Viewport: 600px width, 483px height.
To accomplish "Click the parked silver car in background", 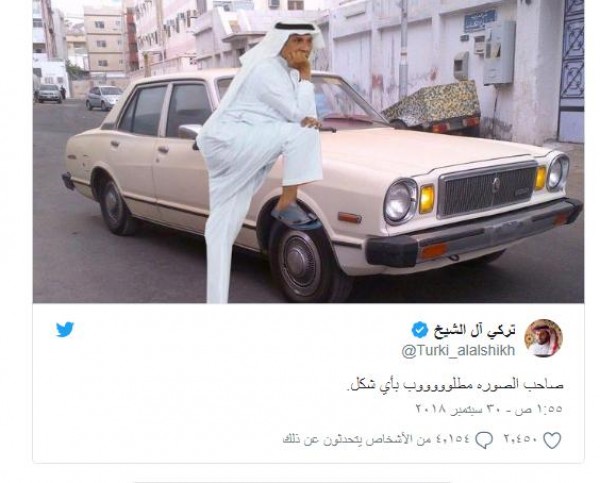I will tap(103, 98).
